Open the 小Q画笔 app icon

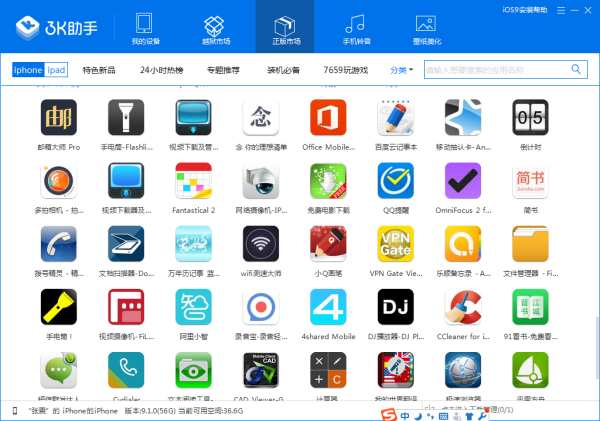pyautogui.click(x=328, y=243)
